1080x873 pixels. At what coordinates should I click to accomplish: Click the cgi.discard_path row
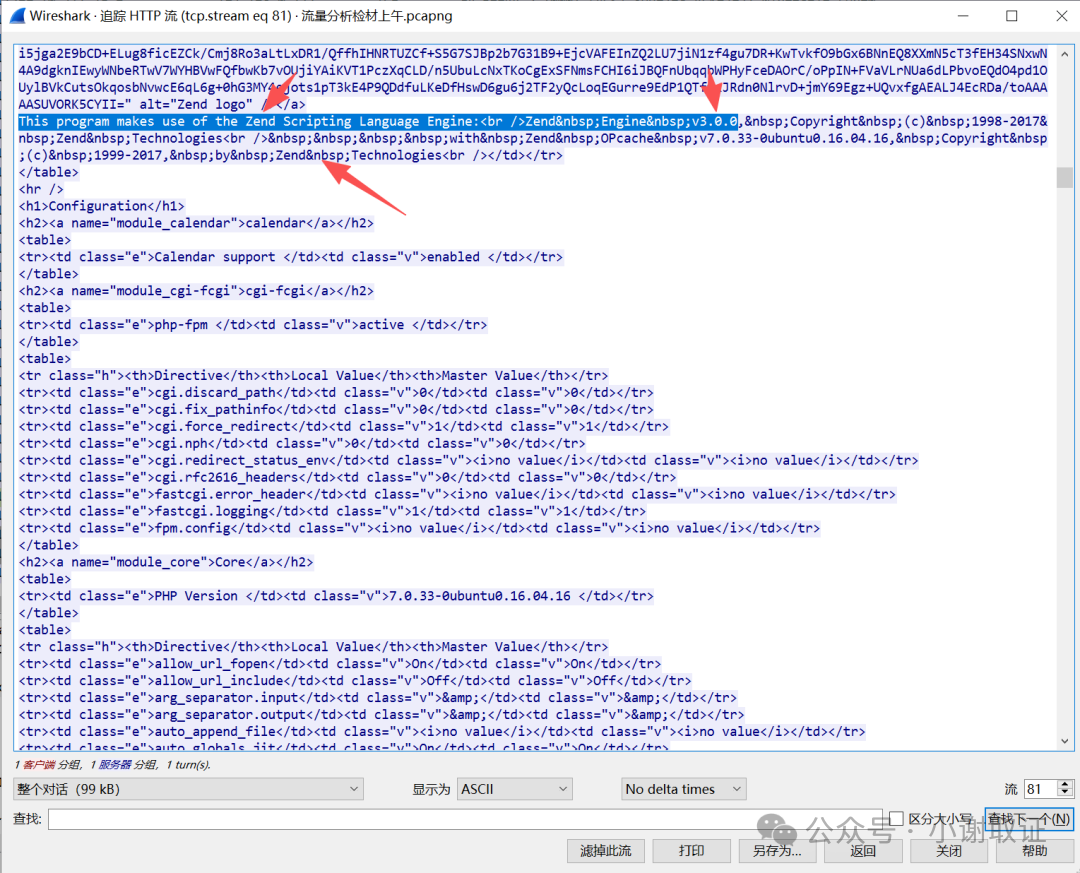336,393
